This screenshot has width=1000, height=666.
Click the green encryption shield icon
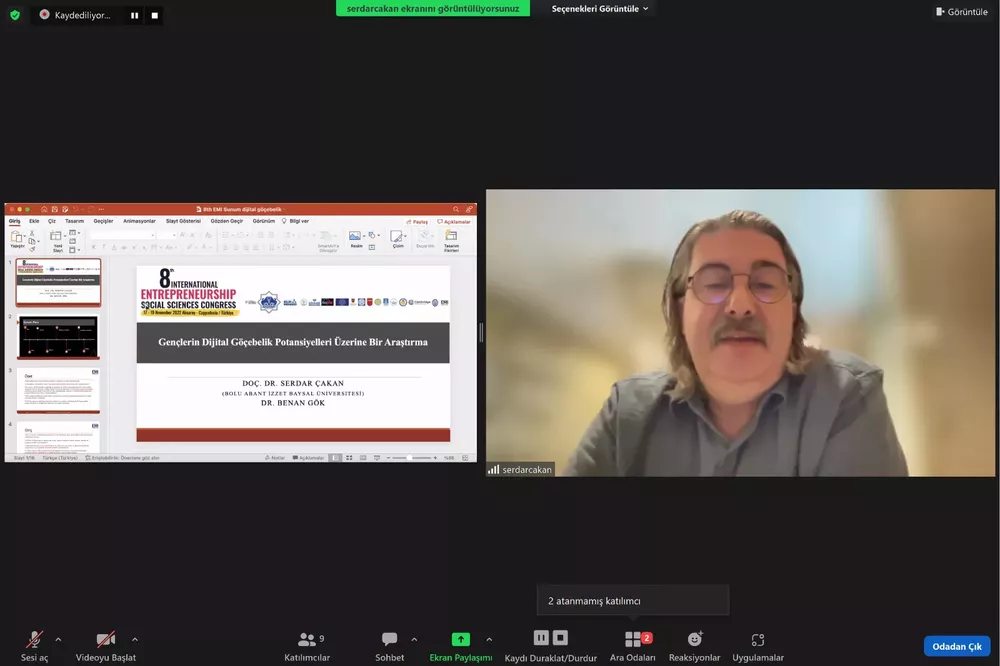pos(15,15)
